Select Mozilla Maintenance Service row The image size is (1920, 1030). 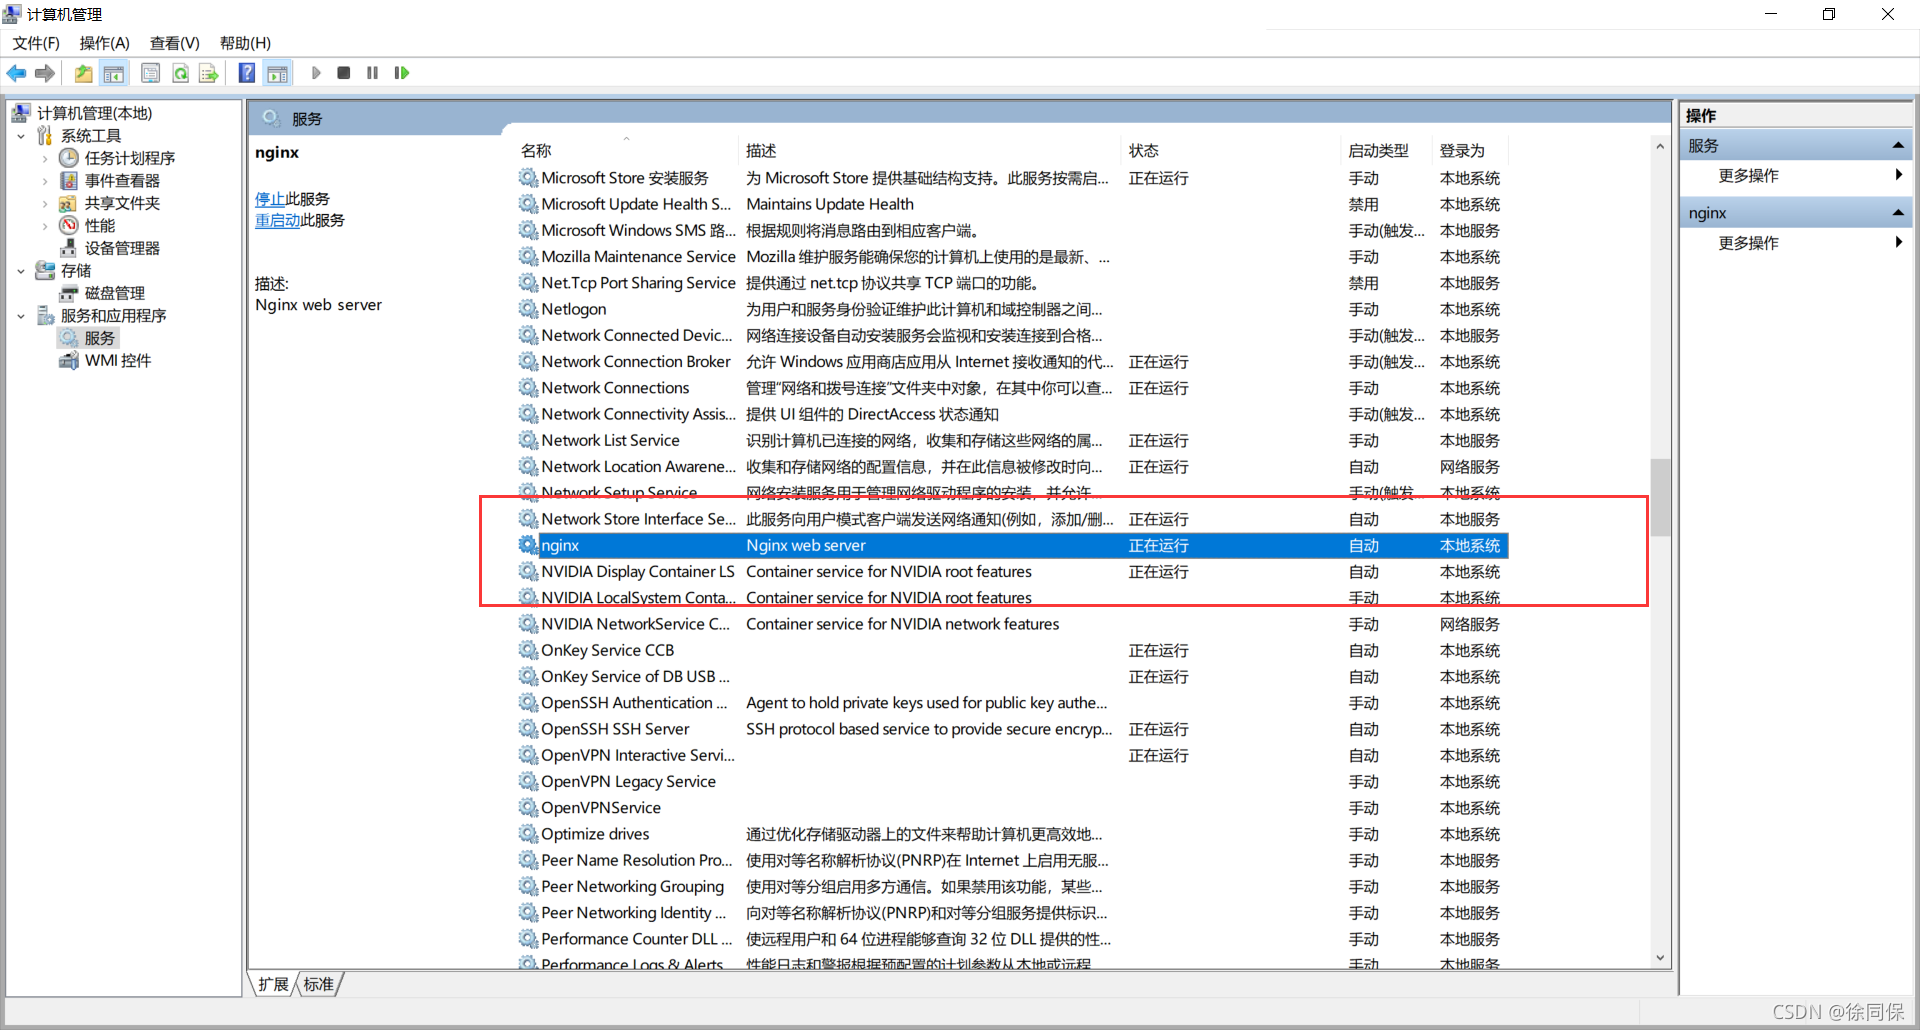click(x=1012, y=257)
